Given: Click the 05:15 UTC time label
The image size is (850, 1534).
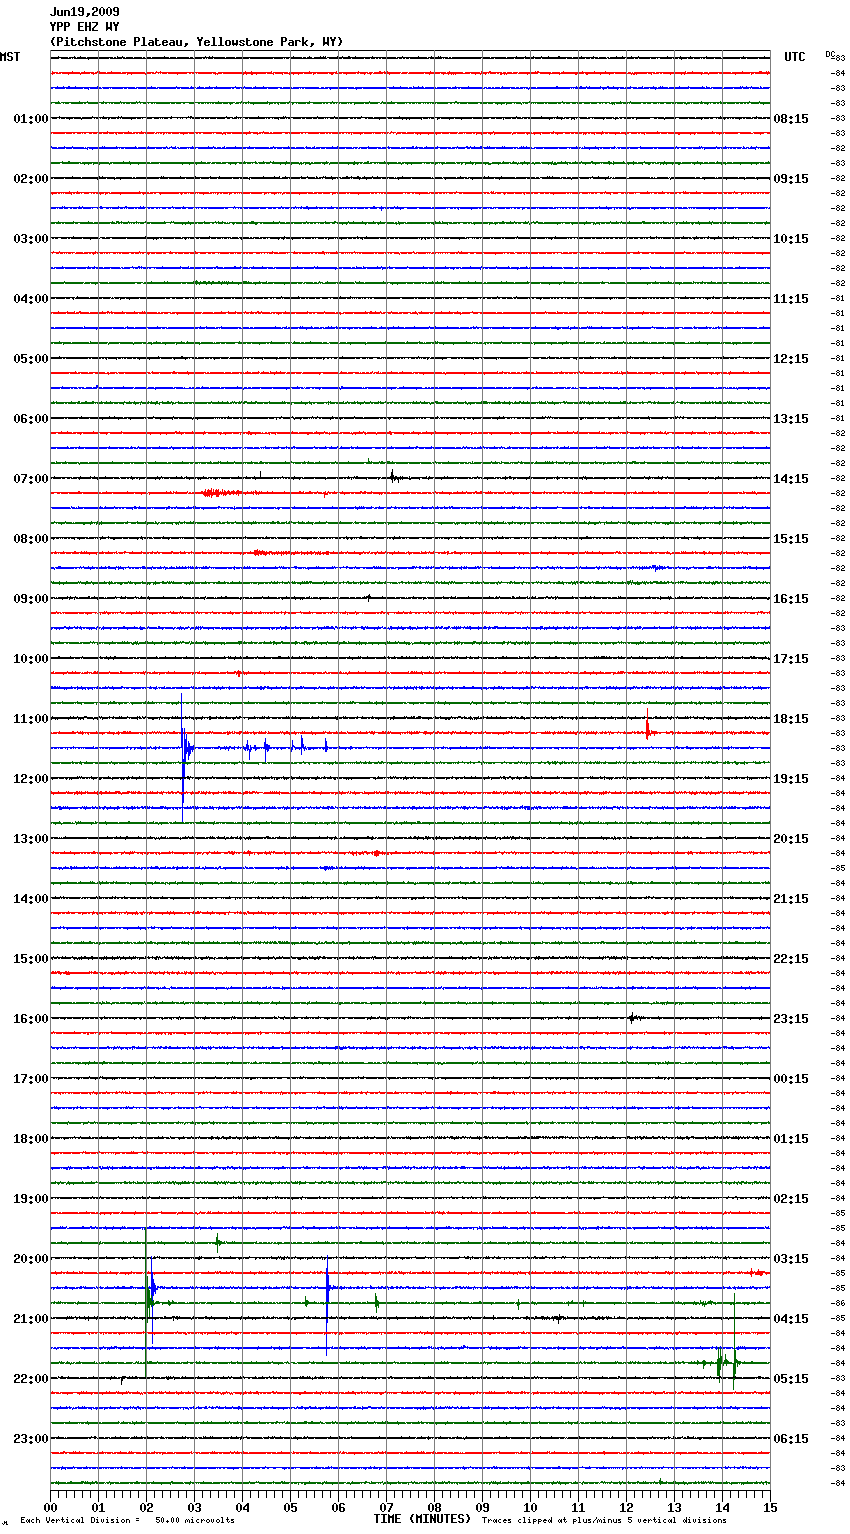Looking at the screenshot, I should point(791,1379).
